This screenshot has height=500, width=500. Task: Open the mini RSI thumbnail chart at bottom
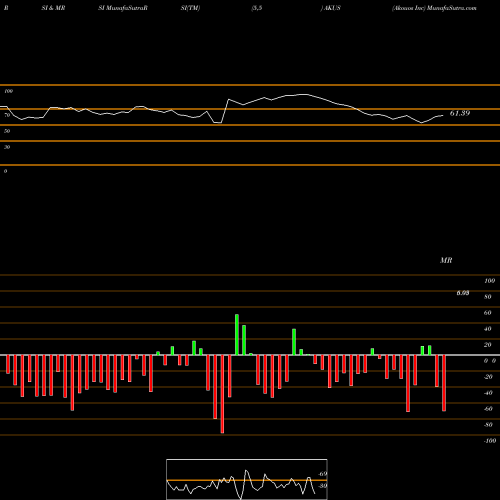pos(247,479)
